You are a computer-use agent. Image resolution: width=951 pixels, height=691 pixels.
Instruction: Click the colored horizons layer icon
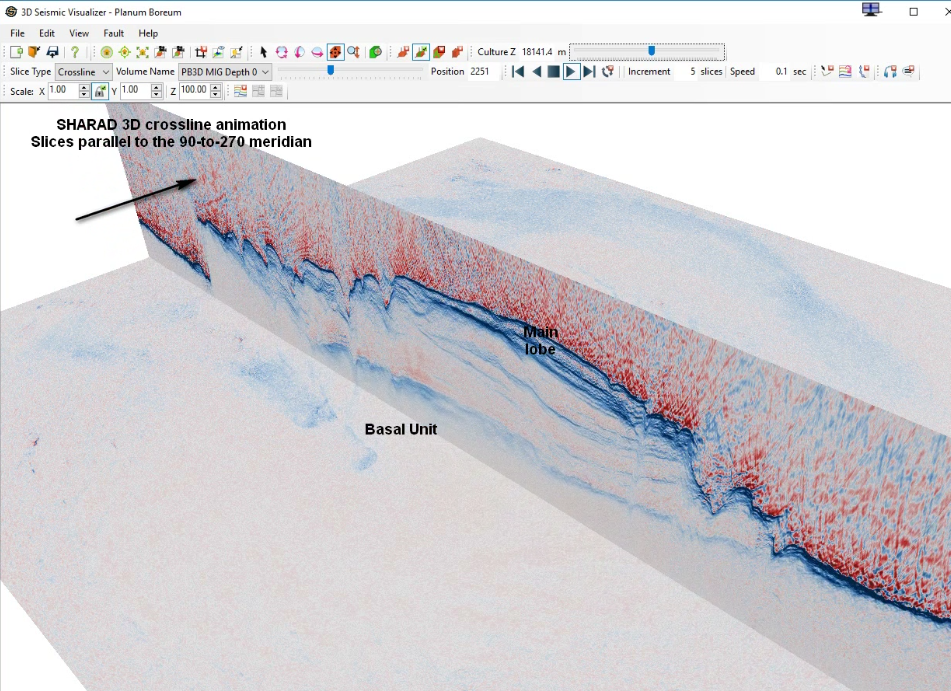tap(845, 72)
